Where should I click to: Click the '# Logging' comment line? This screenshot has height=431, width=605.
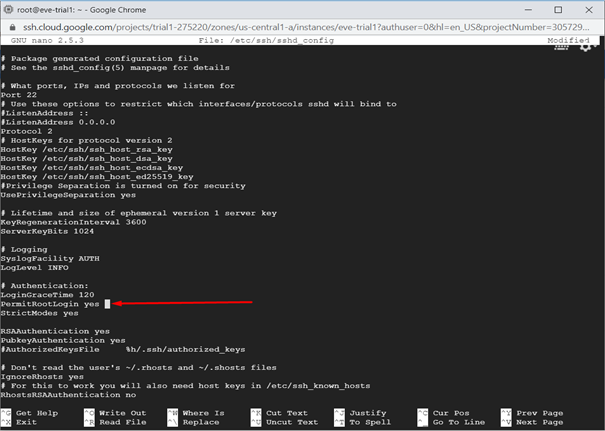(24, 249)
